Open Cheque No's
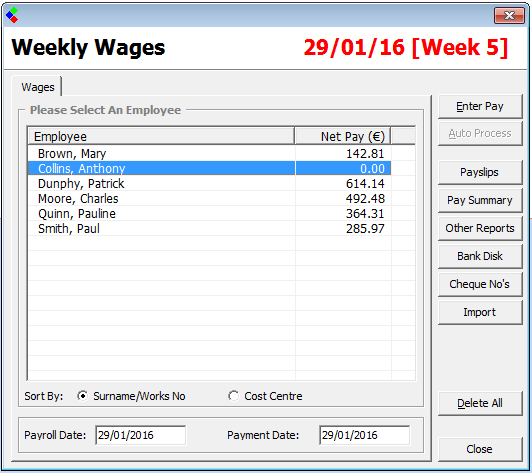Viewport: 532px width, 473px height. (x=480, y=284)
